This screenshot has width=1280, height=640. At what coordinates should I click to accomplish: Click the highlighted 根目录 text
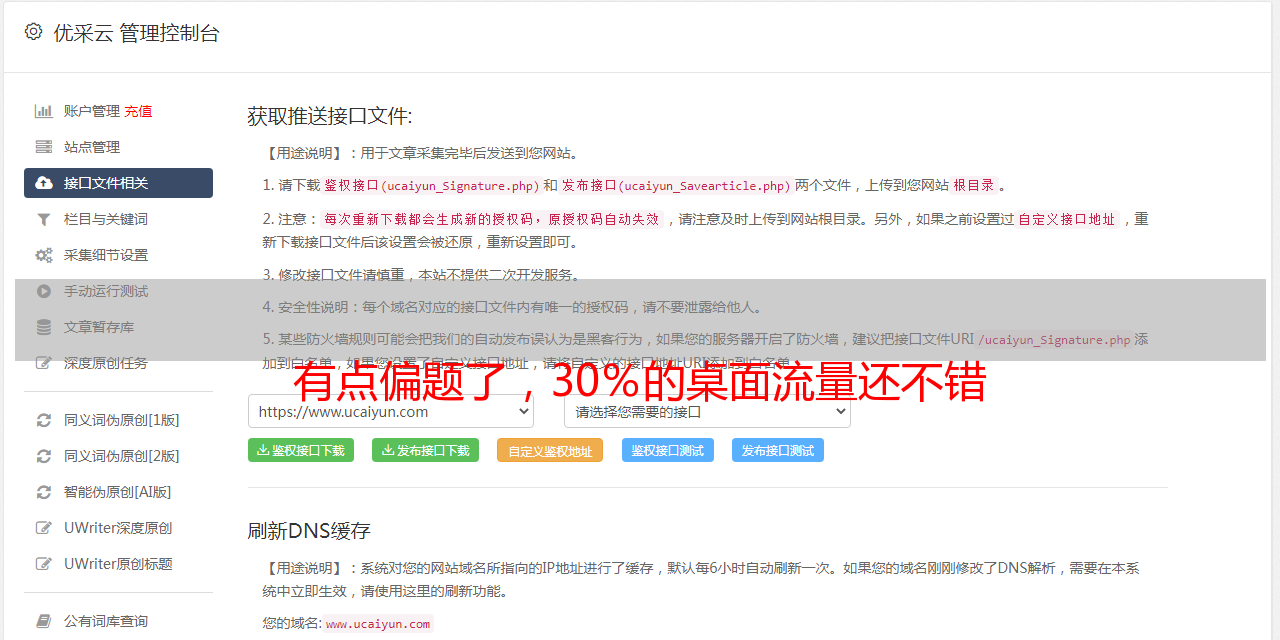(x=974, y=185)
